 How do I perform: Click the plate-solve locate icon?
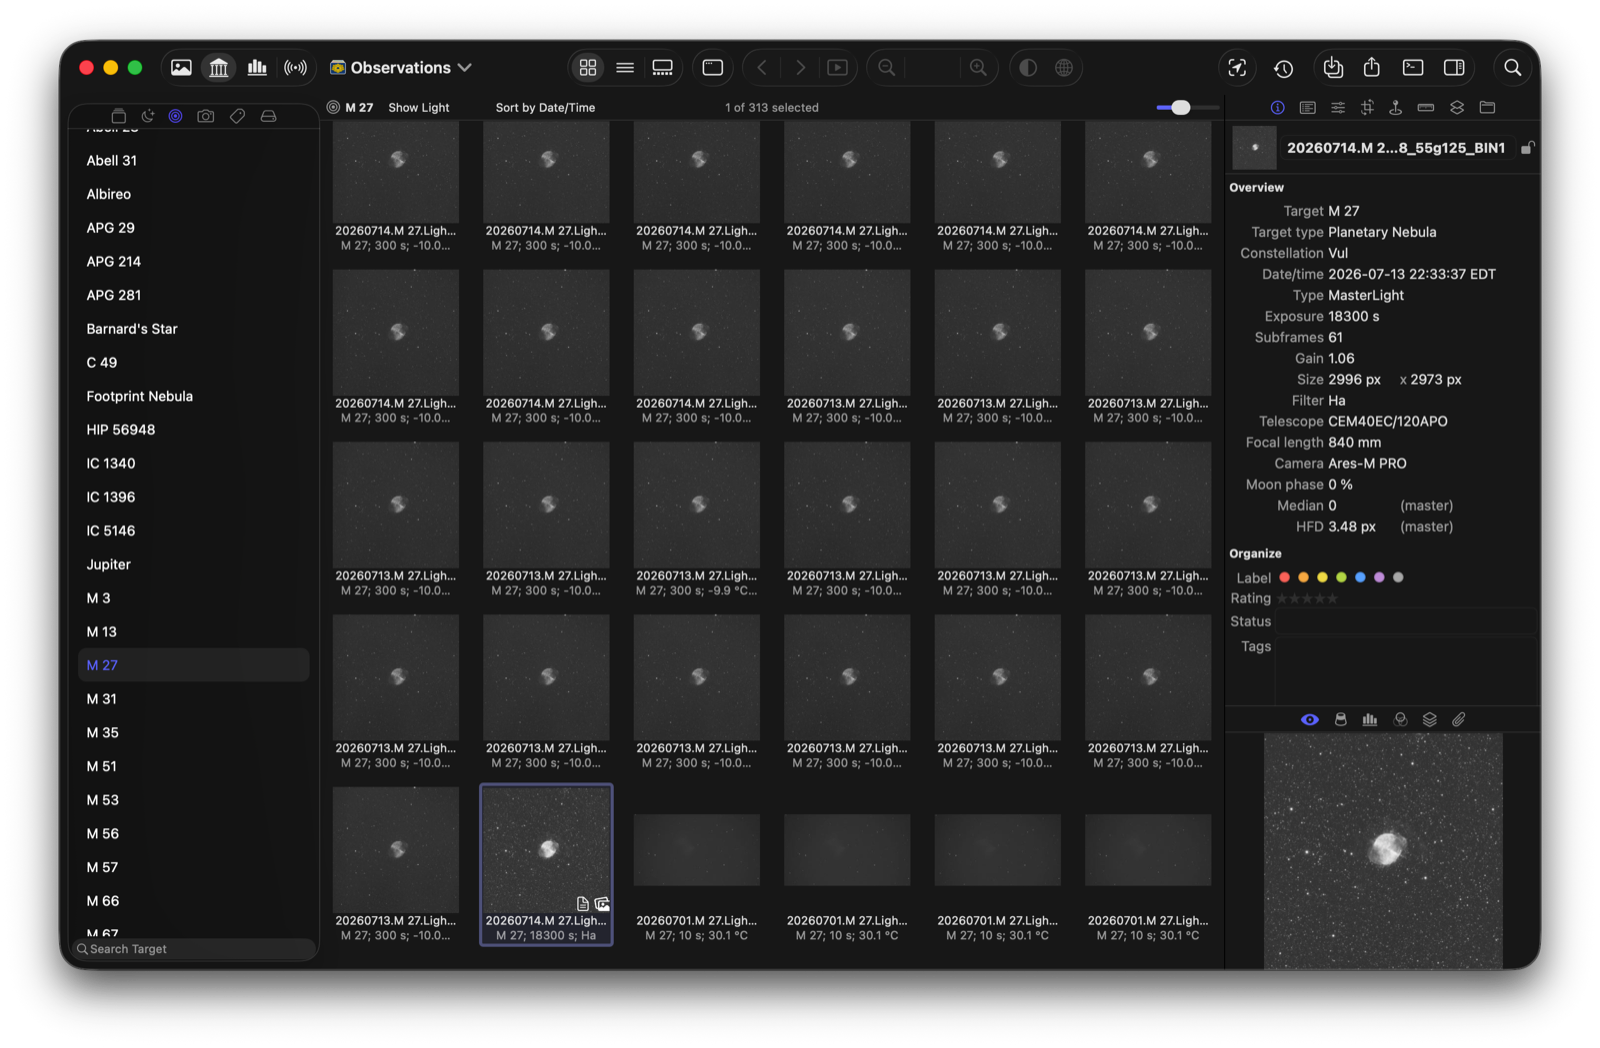point(1237,68)
